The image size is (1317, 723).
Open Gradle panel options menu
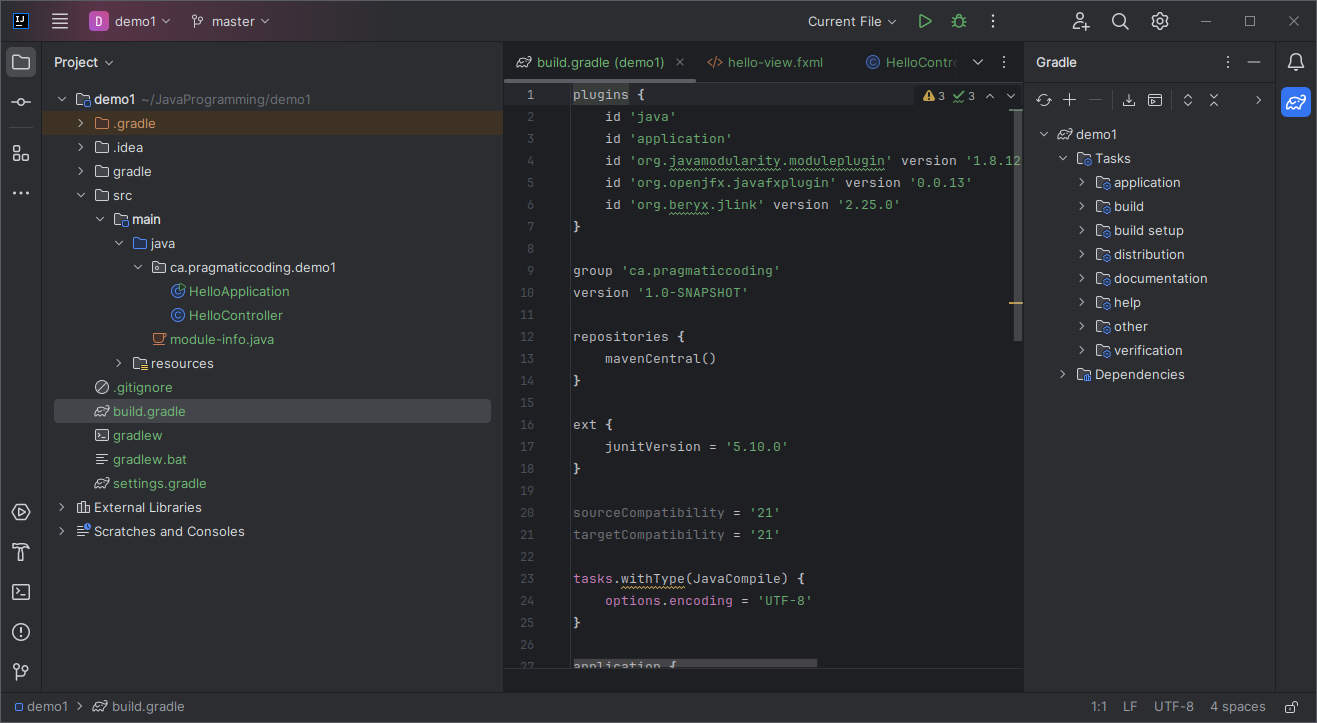(1228, 62)
